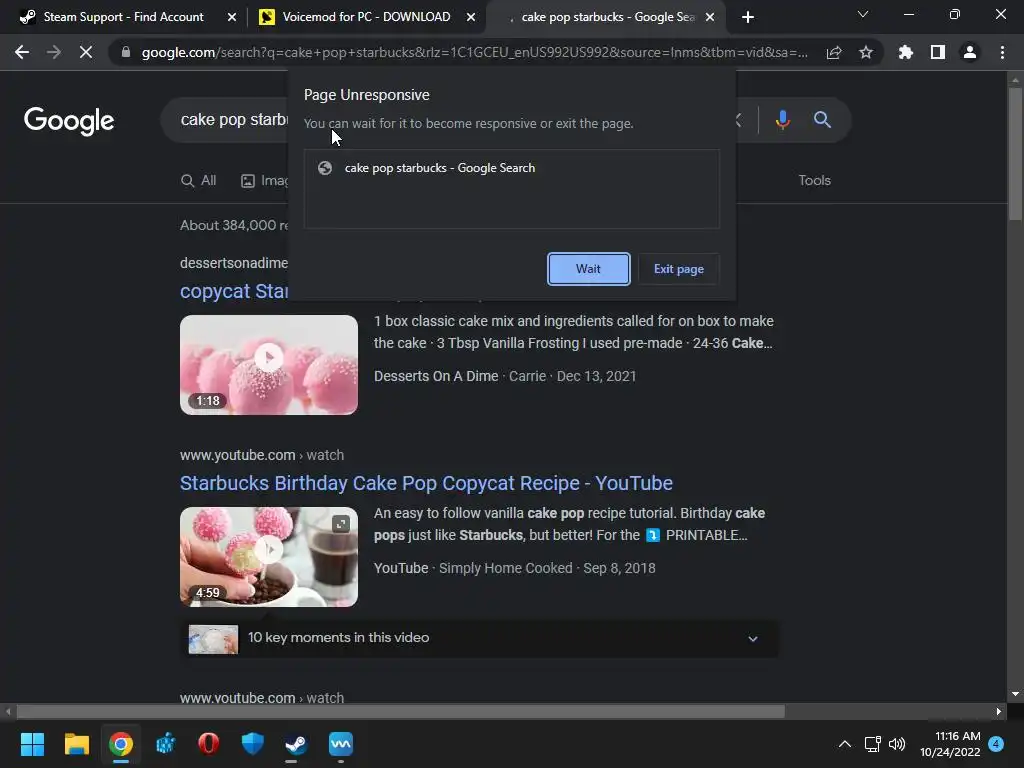The image size is (1024, 768).
Task: Select the All results tab
Action: pyautogui.click(x=199, y=180)
